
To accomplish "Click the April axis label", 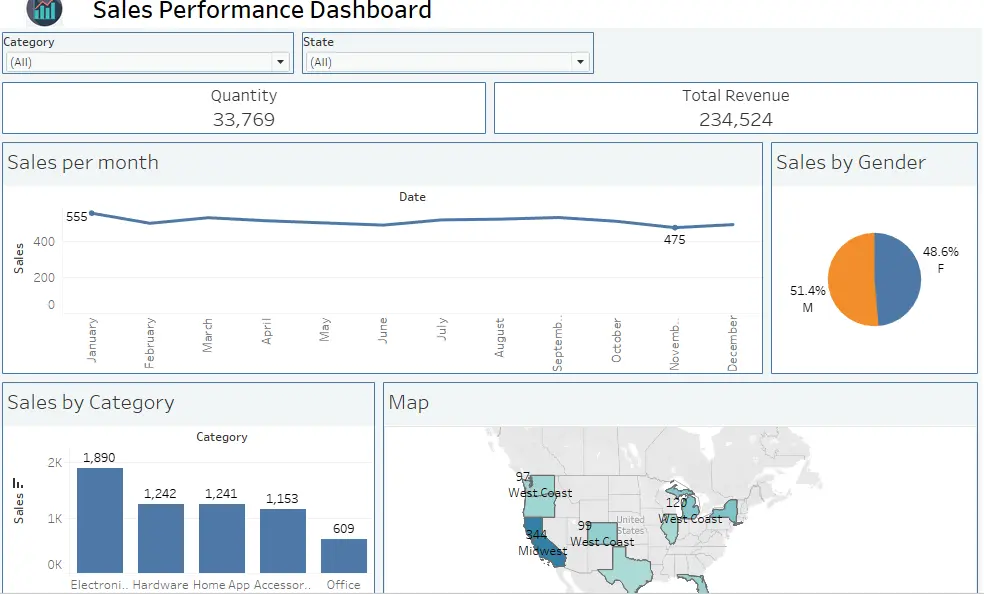I will click(266, 331).
